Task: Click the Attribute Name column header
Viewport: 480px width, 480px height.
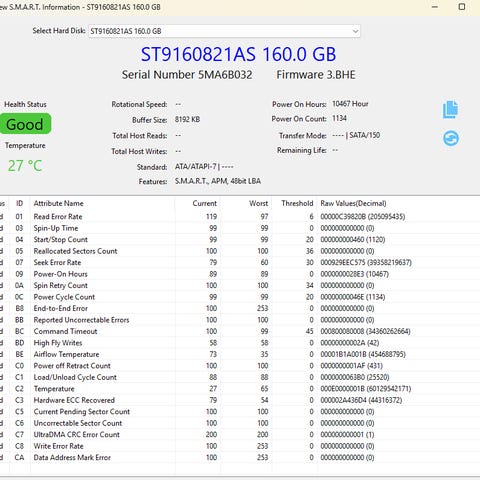Action: tap(59, 203)
